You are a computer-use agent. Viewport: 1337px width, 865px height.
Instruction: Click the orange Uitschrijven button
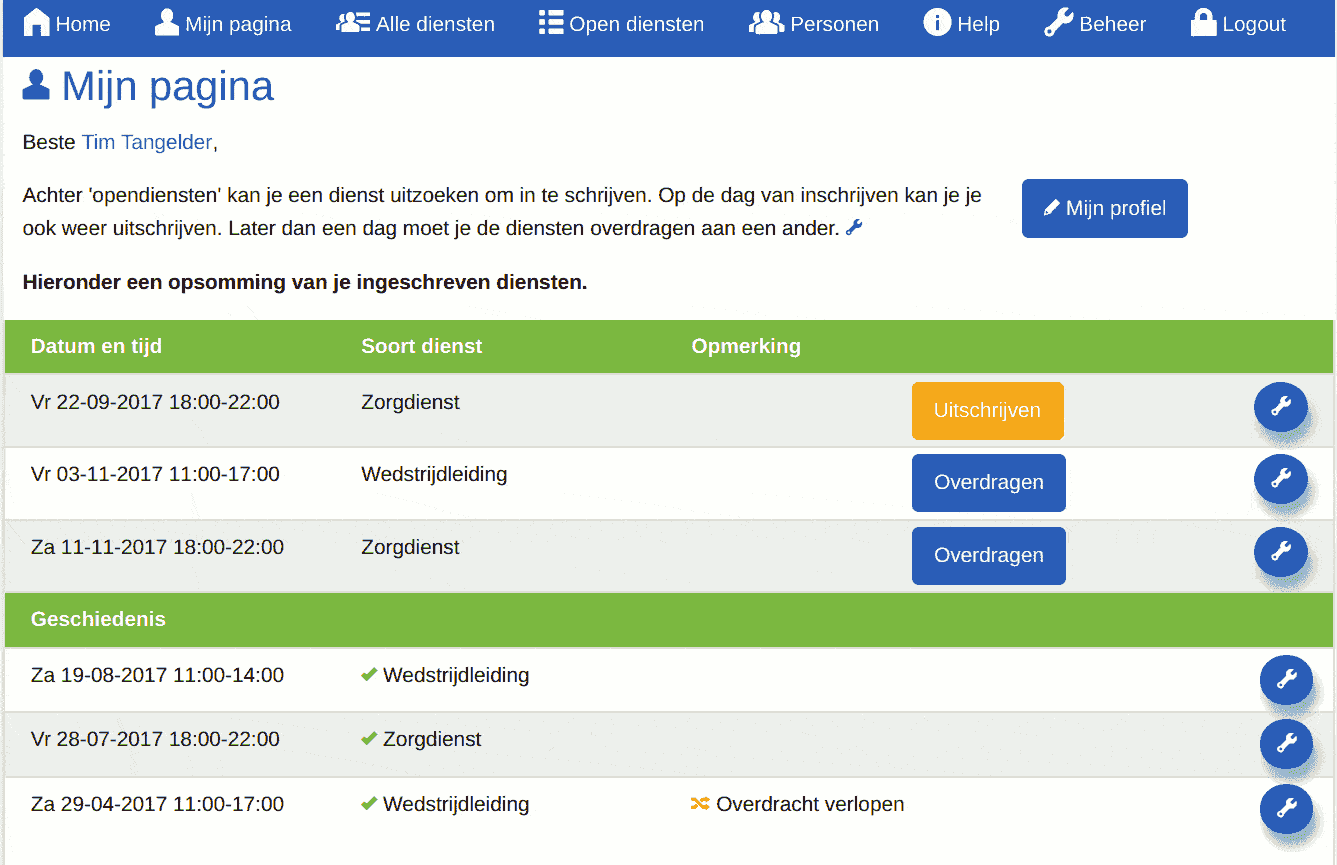pyautogui.click(x=987, y=410)
